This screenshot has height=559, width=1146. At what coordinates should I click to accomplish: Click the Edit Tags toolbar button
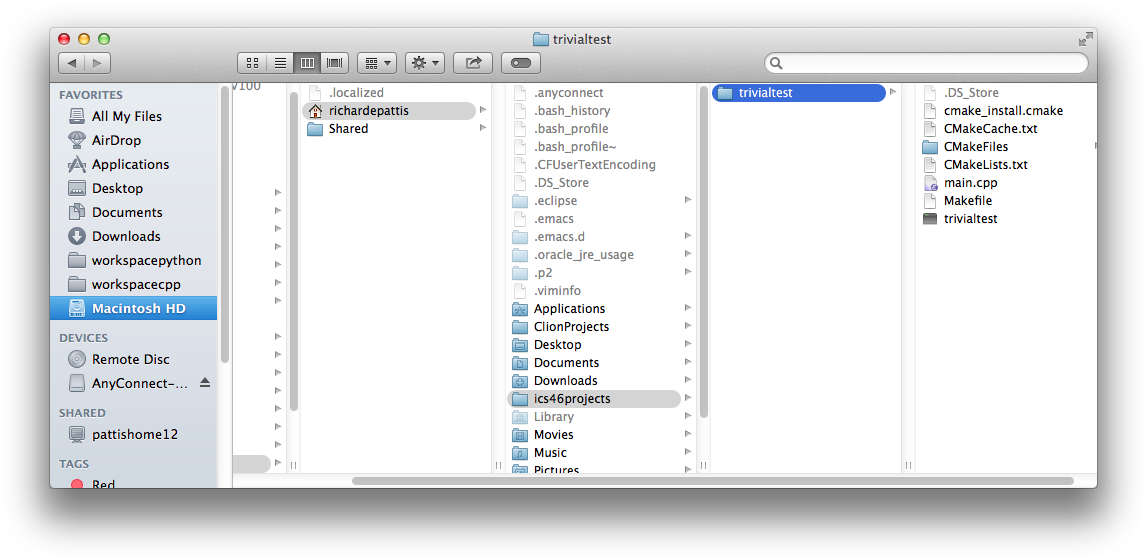coord(521,63)
